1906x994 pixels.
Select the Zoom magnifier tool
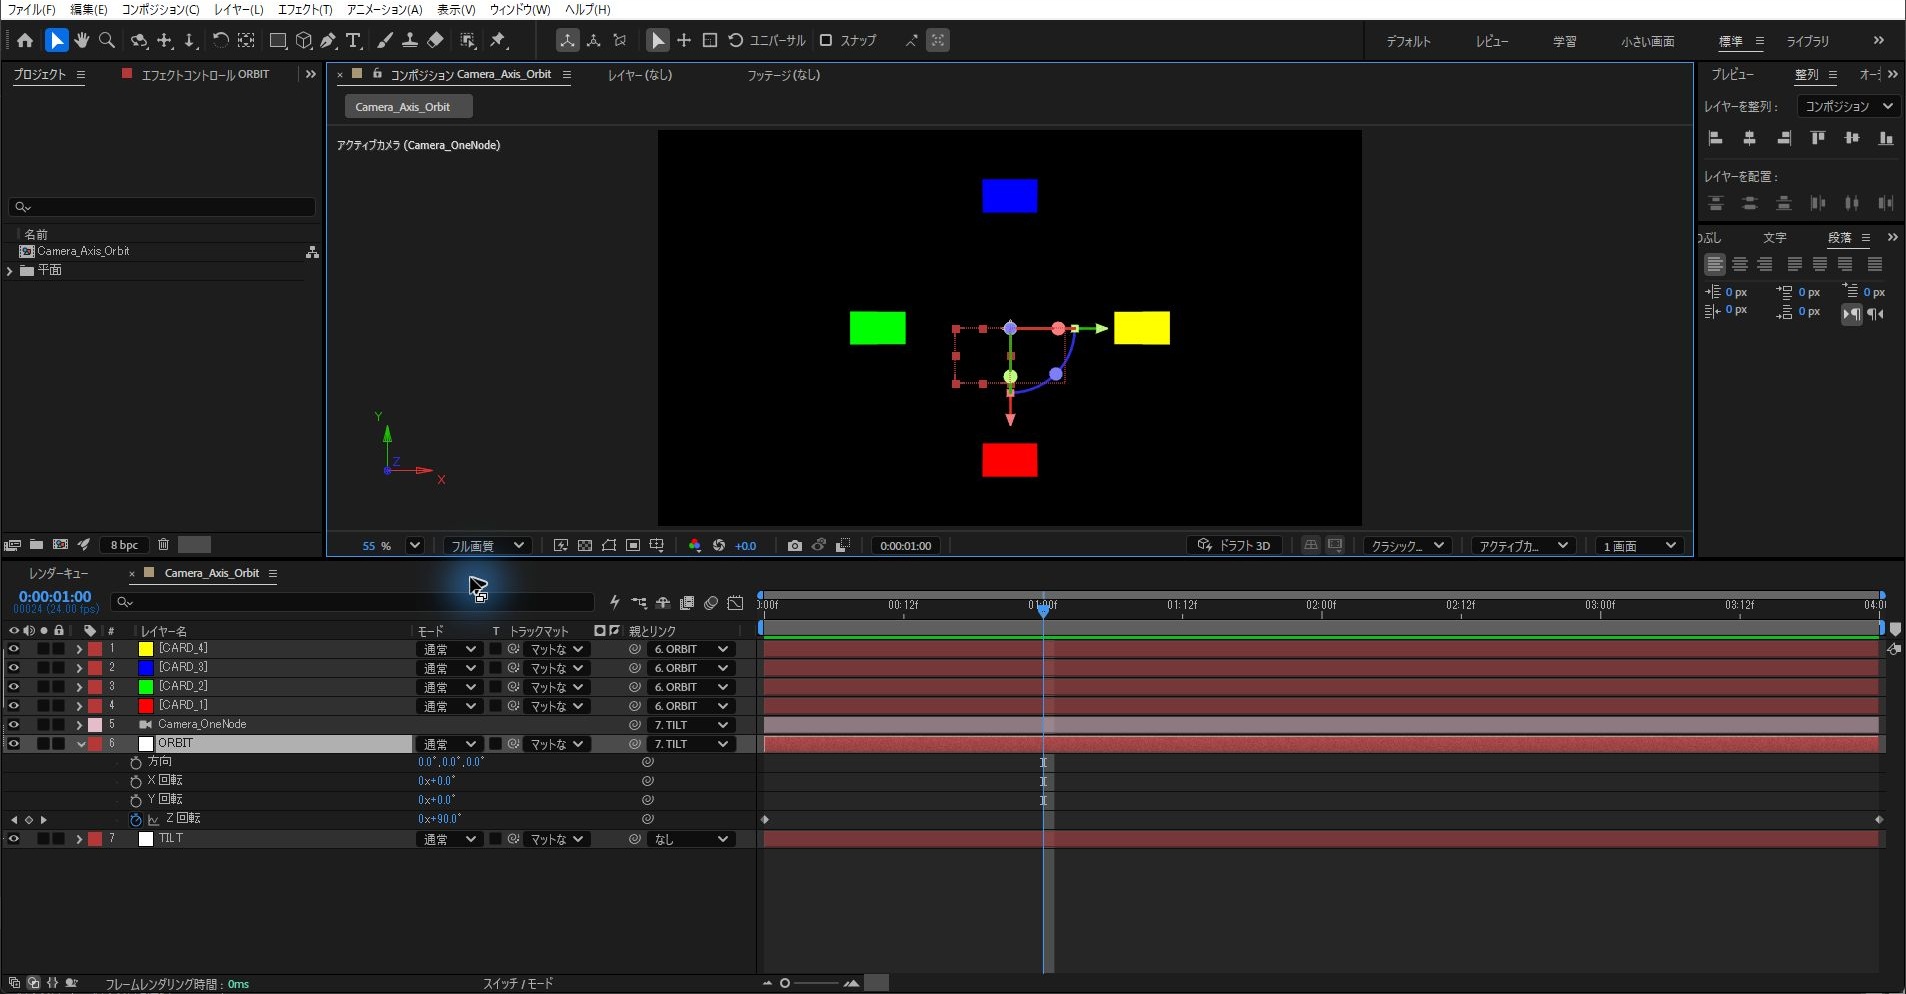[107, 40]
